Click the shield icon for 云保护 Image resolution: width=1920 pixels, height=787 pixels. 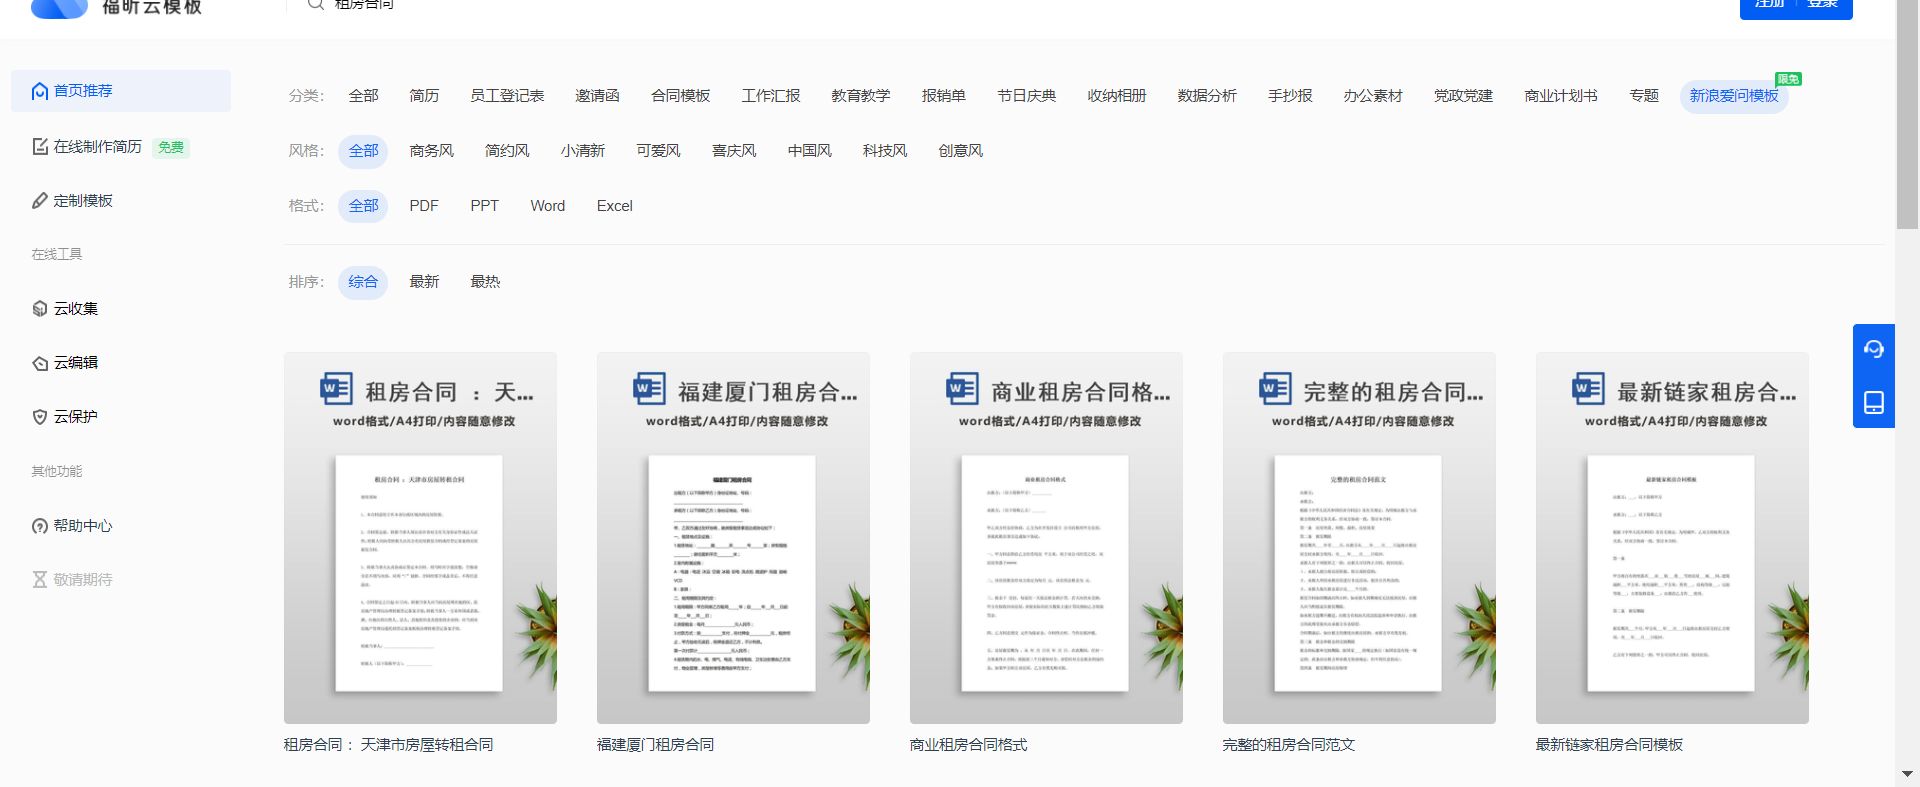tap(40, 417)
